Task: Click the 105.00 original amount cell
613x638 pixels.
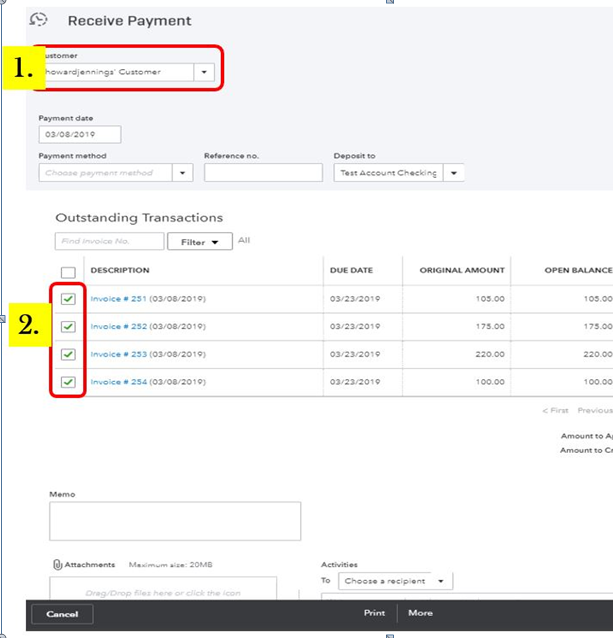Action: [490, 299]
